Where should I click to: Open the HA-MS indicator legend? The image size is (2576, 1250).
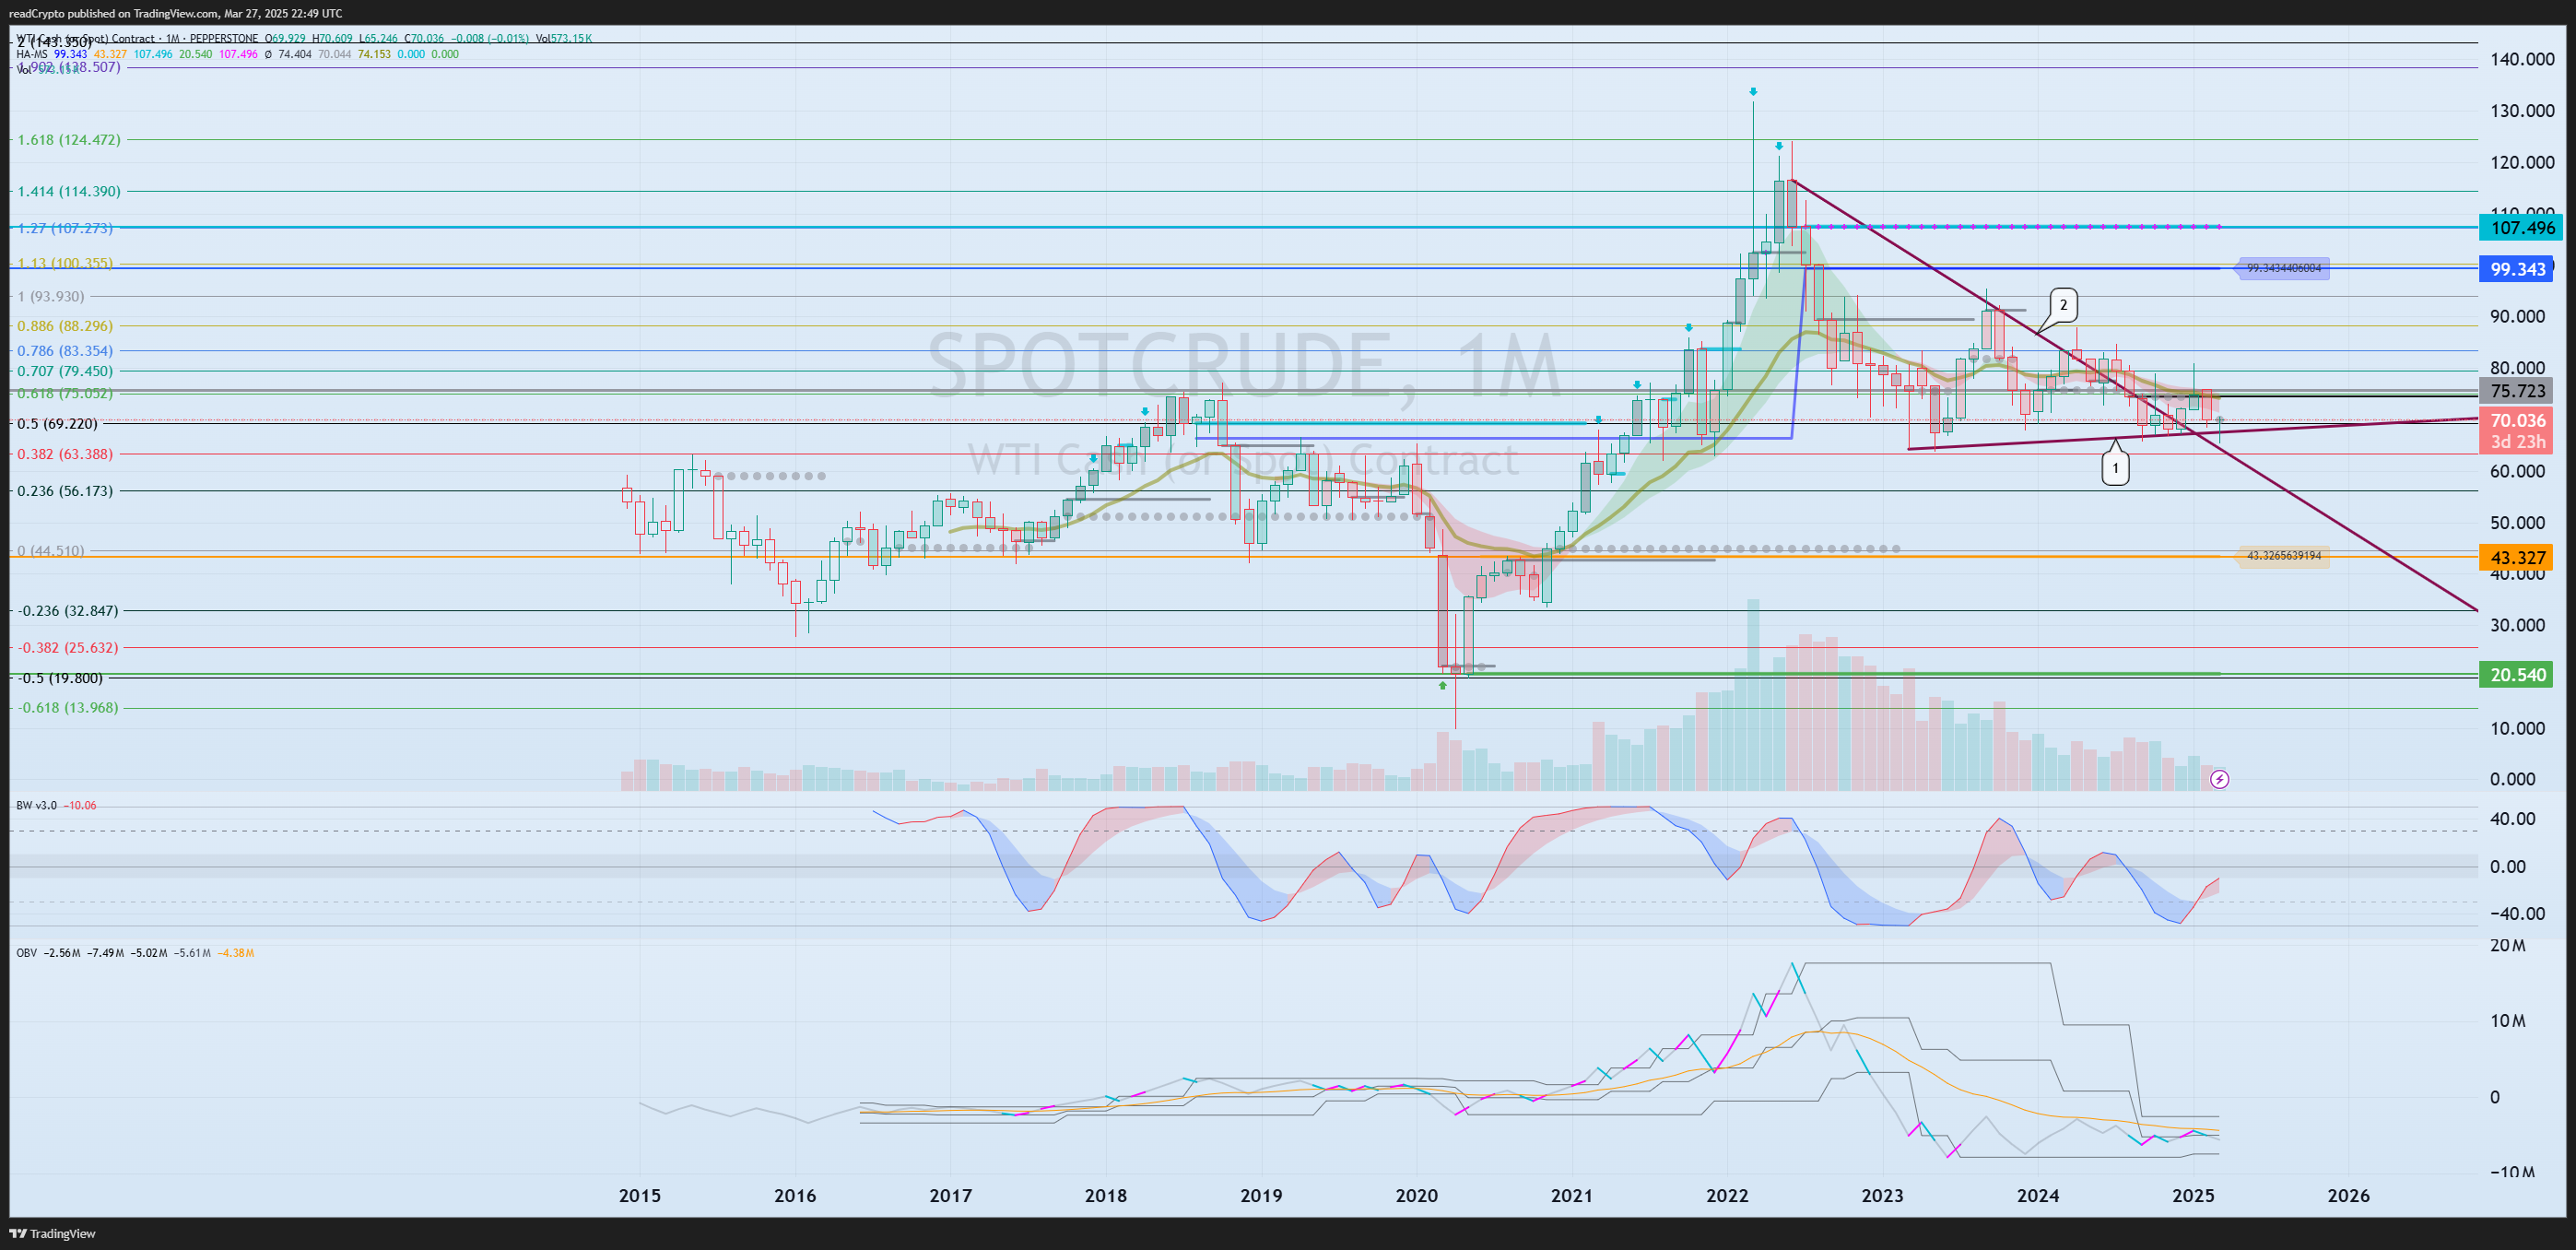32,54
